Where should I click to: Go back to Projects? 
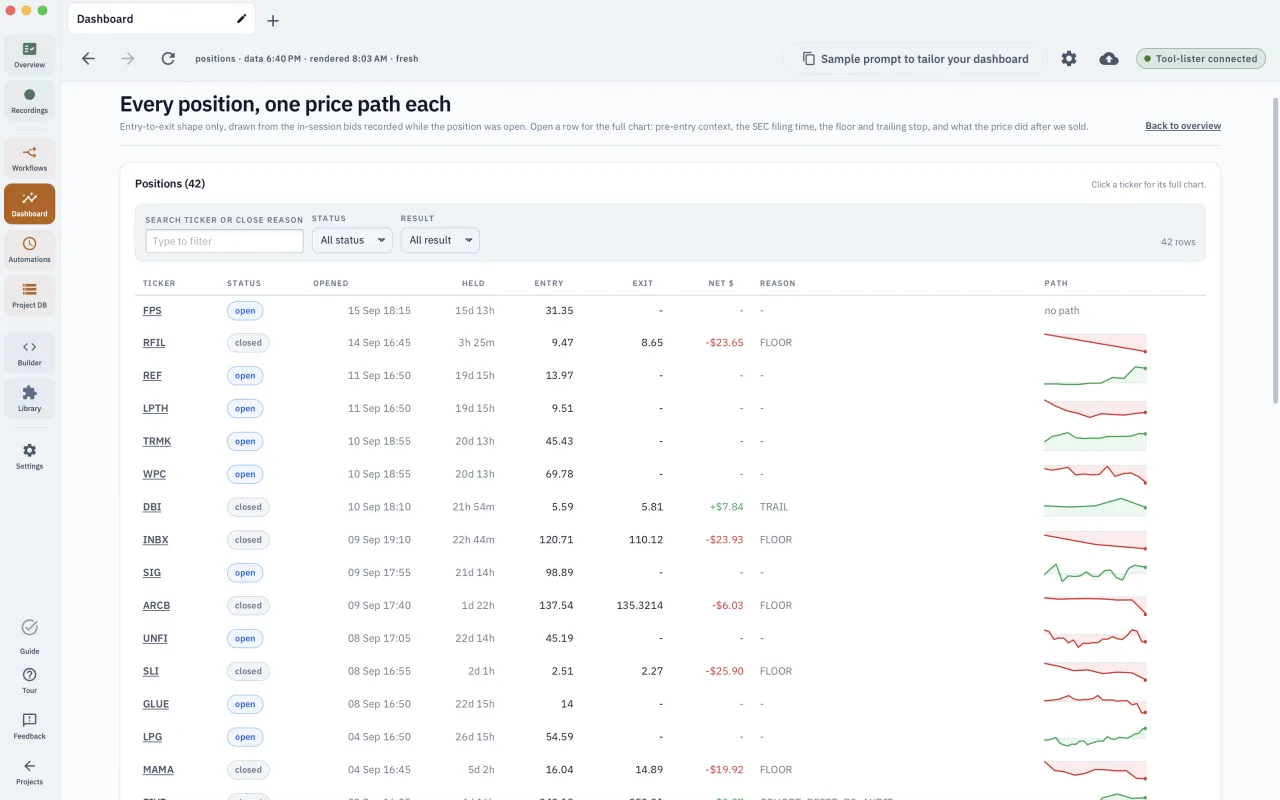29,773
